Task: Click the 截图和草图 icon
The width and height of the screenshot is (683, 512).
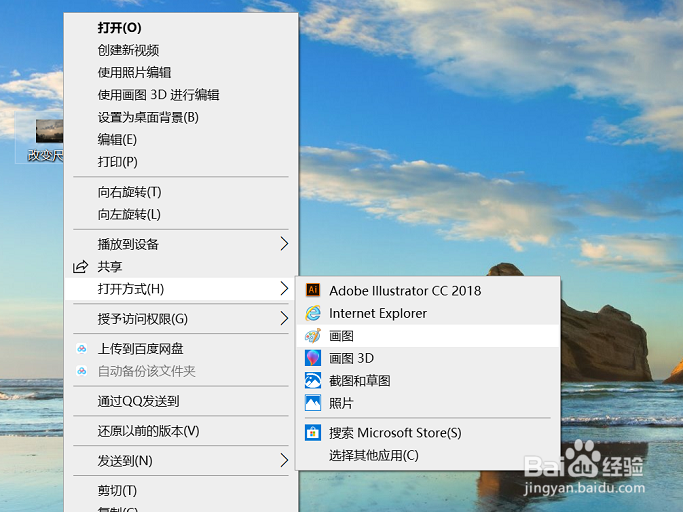Action: [313, 380]
